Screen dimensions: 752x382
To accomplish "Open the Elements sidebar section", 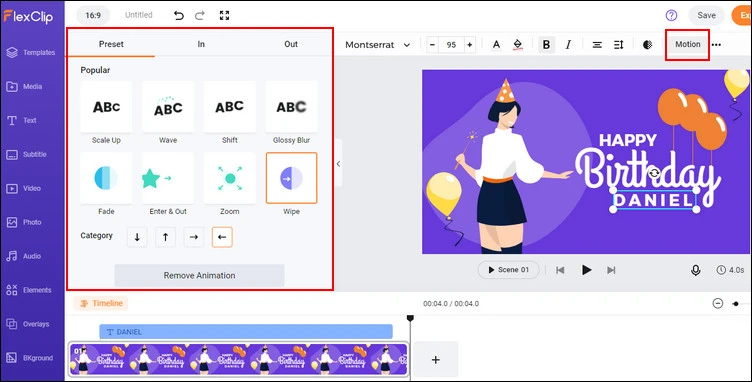I will tap(29, 290).
